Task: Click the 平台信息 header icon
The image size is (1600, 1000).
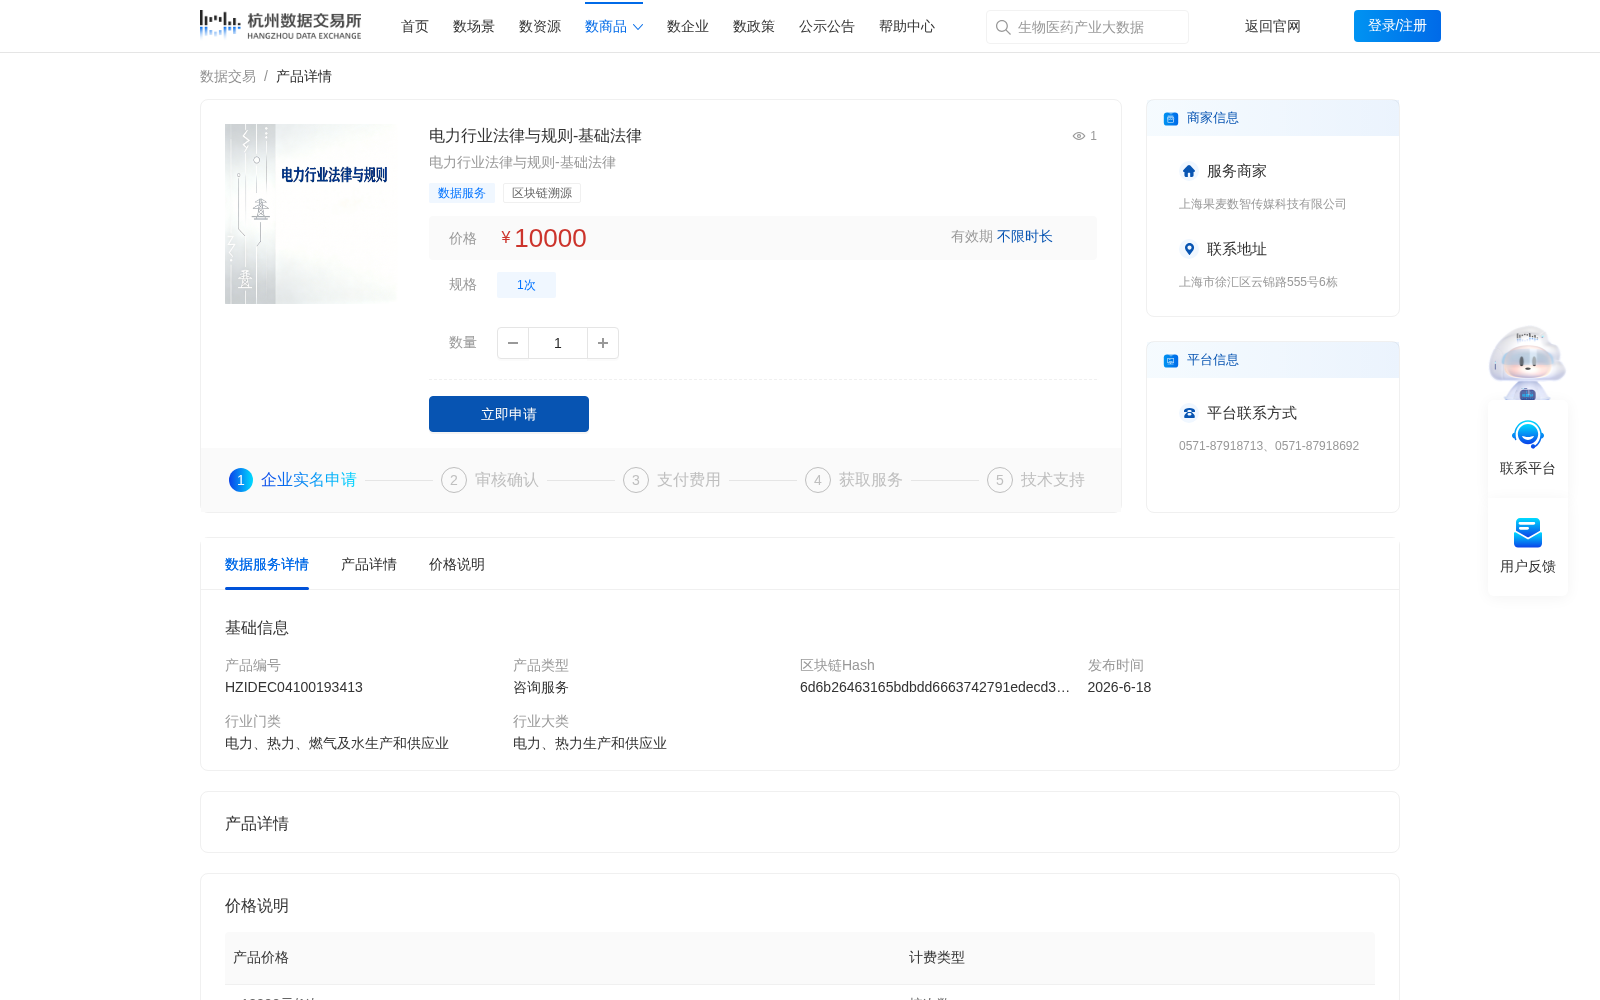Action: coord(1171,361)
